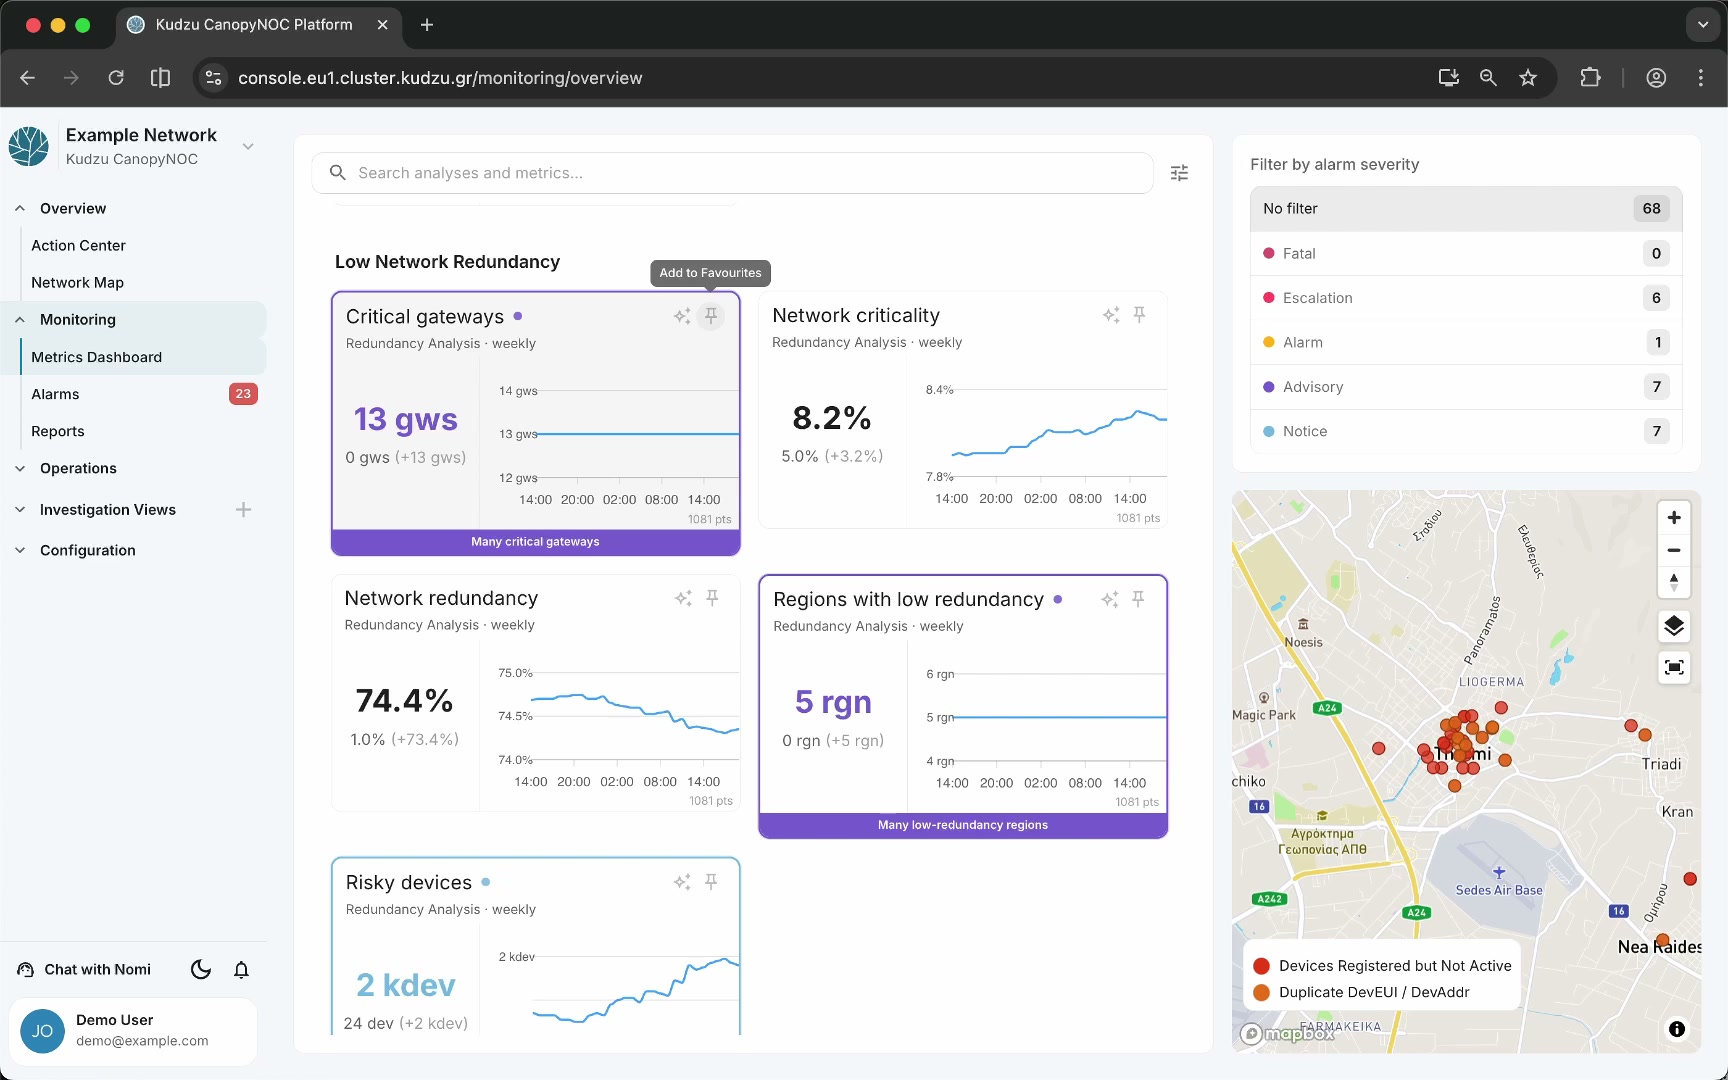This screenshot has width=1728, height=1080.
Task: Open the browser profile icon
Action: click(1656, 78)
